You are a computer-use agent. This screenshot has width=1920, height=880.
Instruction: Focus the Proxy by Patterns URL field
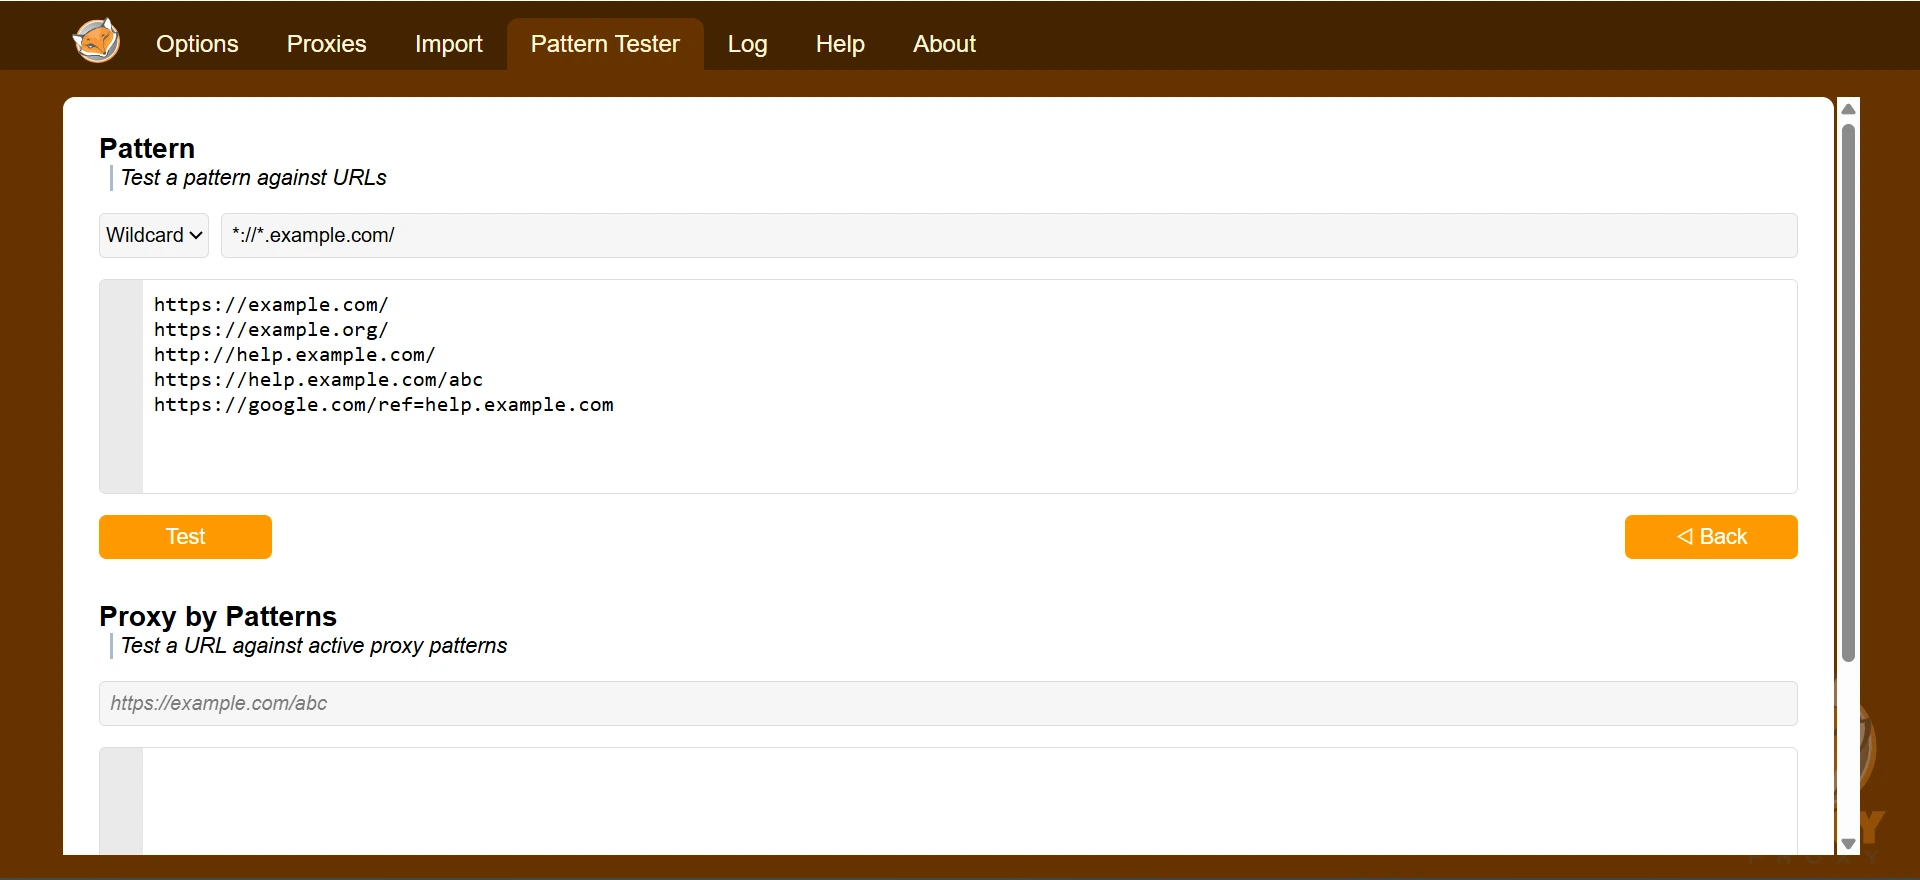(947, 703)
